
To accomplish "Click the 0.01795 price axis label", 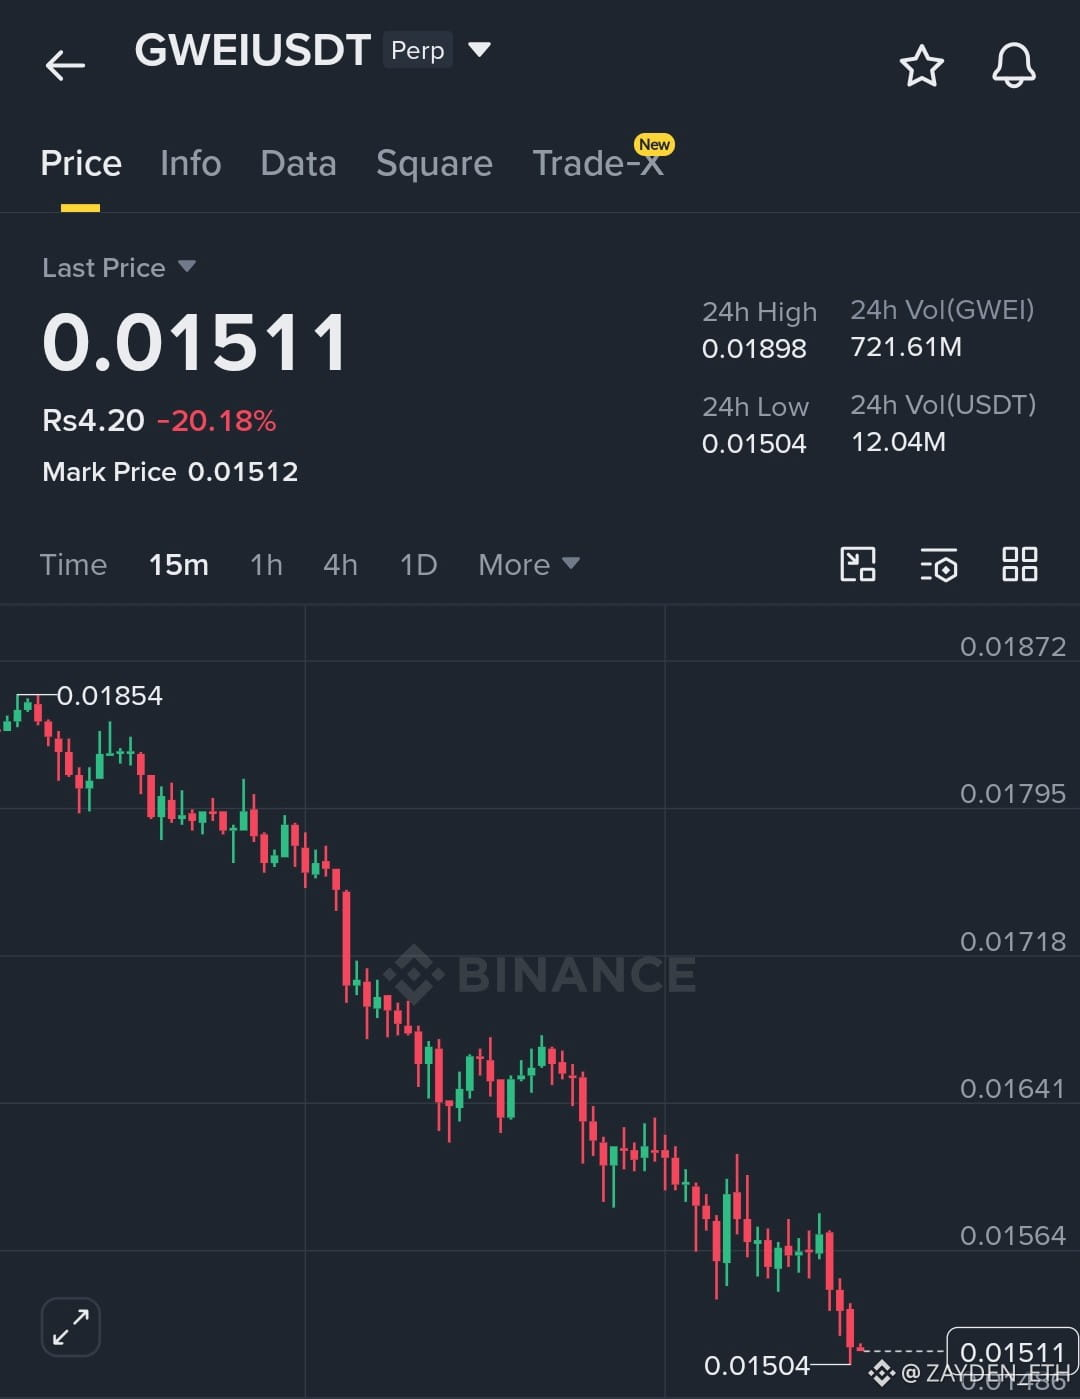I will [x=1013, y=794].
